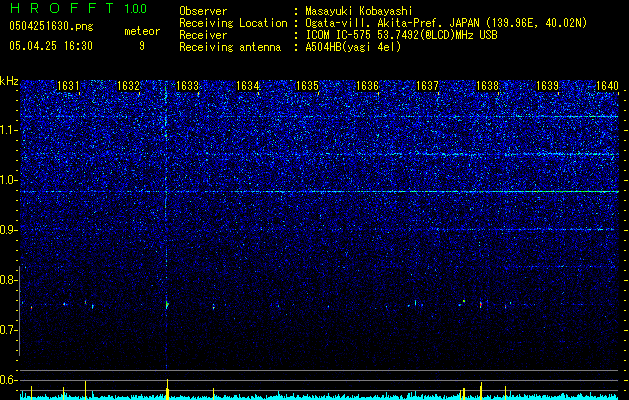
Task: Click the 0.8 frequency axis label
Action: pyautogui.click(x=8, y=280)
